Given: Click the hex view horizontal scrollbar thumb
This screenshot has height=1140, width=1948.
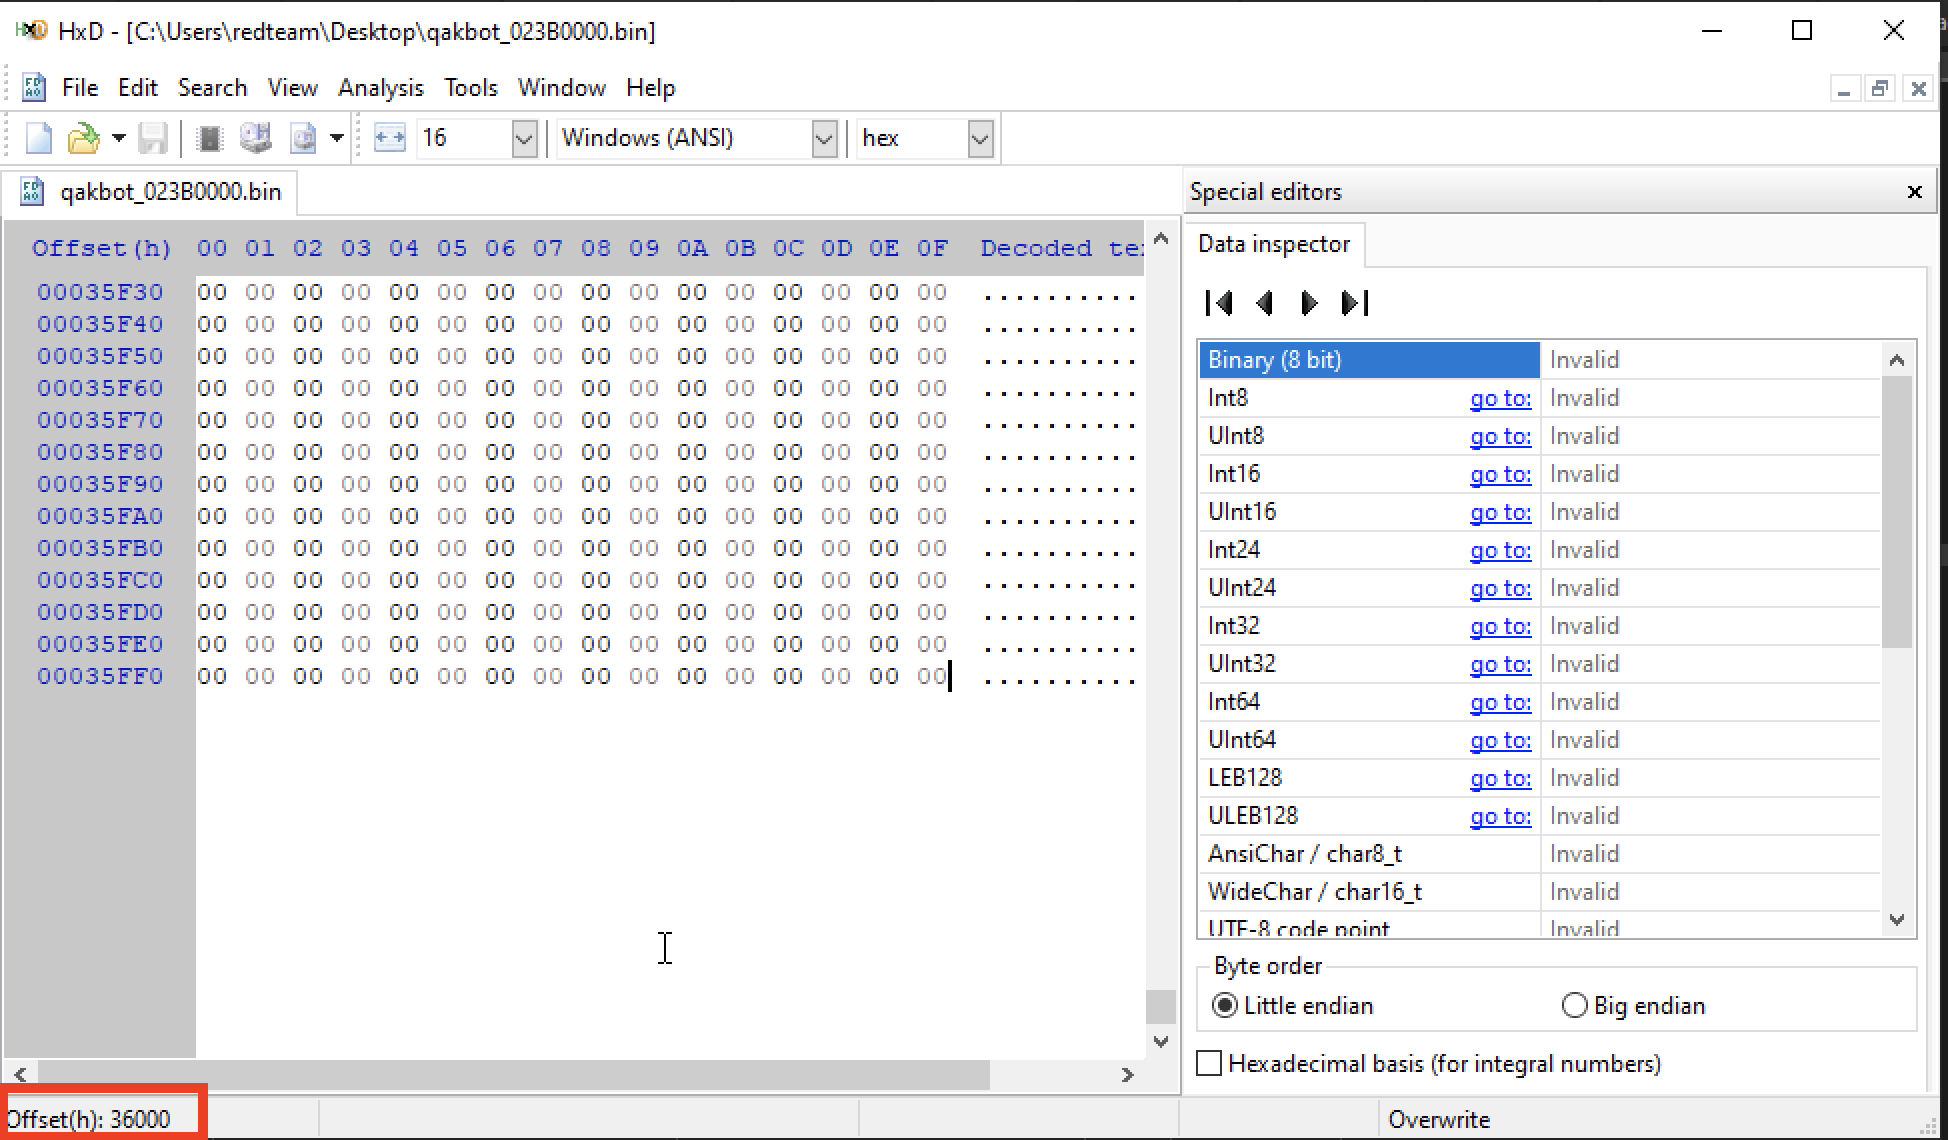Looking at the screenshot, I should (x=514, y=1075).
